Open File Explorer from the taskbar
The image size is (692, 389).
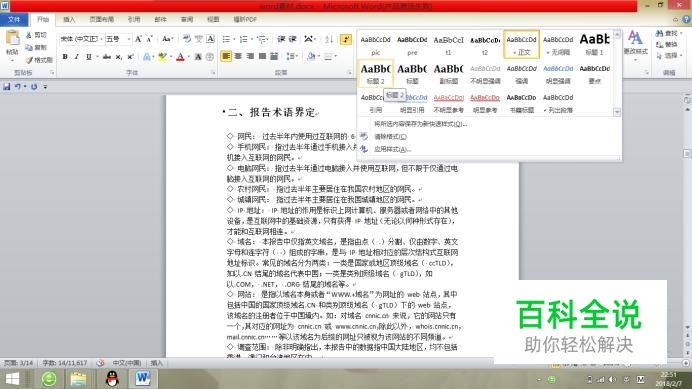[x=78, y=379]
